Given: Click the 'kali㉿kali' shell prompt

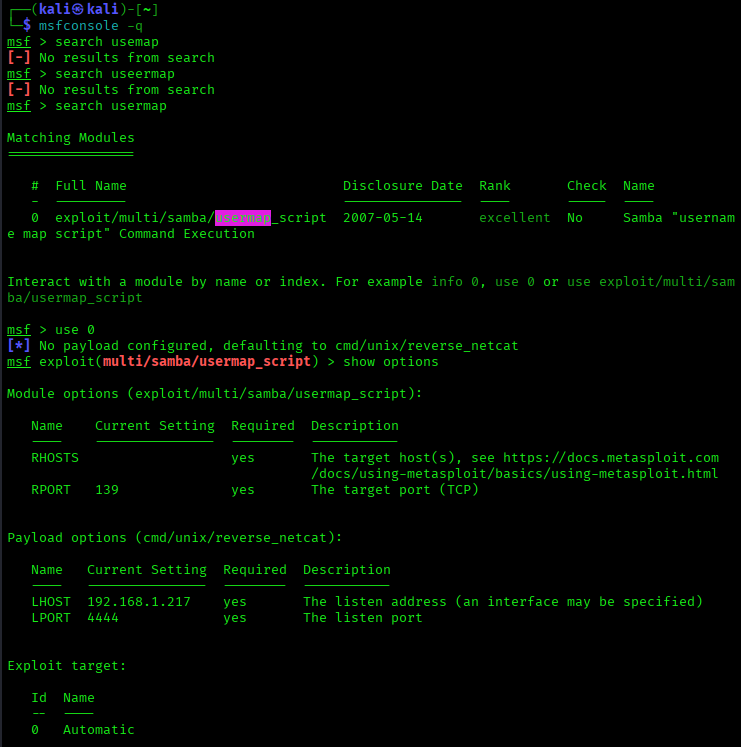Looking at the screenshot, I should 79,9.
